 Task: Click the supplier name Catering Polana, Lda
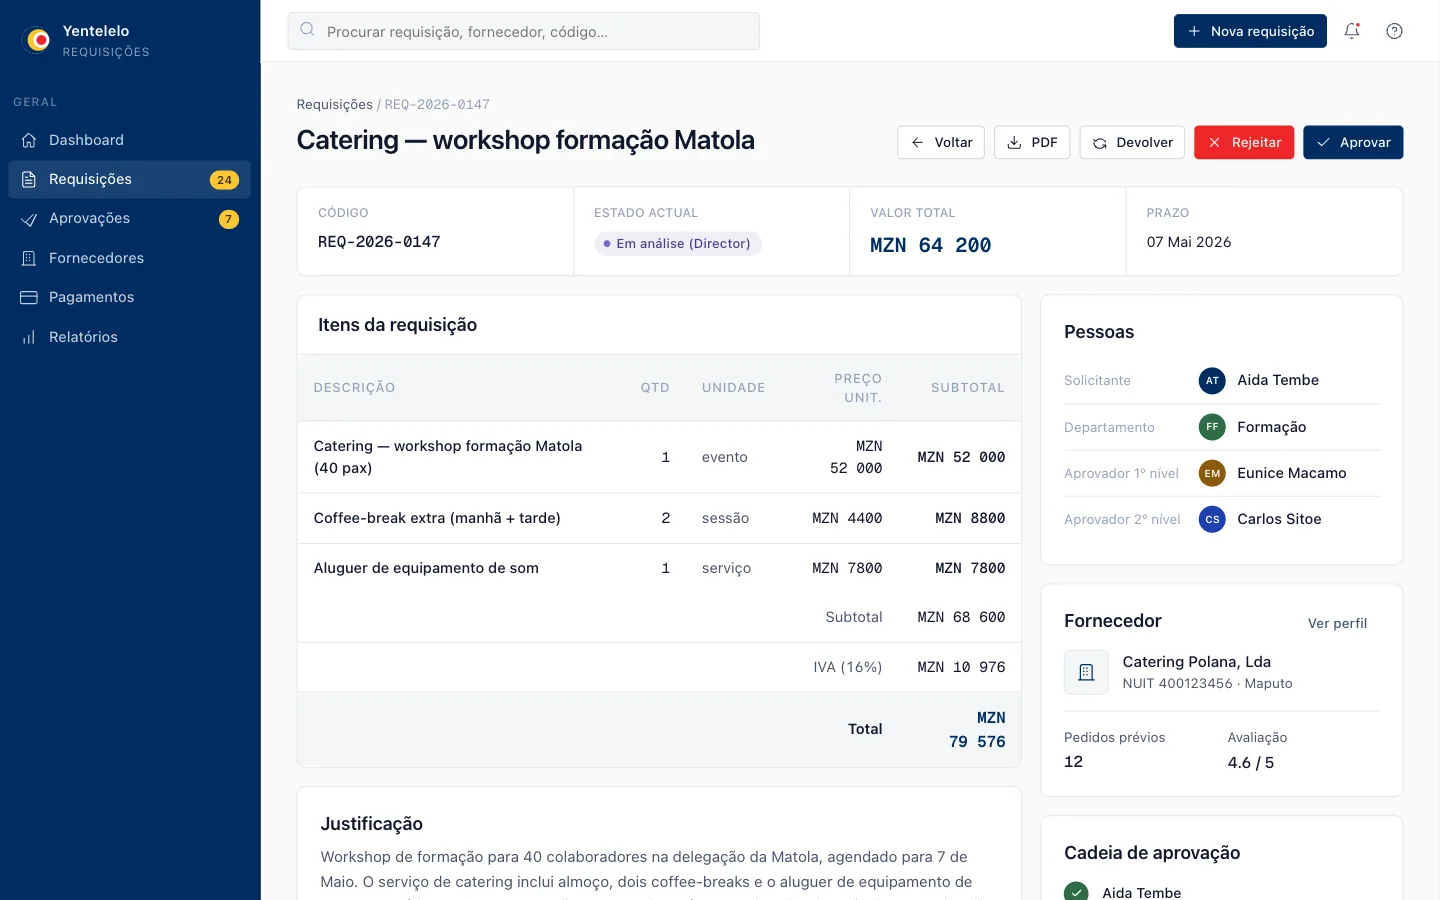tap(1197, 662)
